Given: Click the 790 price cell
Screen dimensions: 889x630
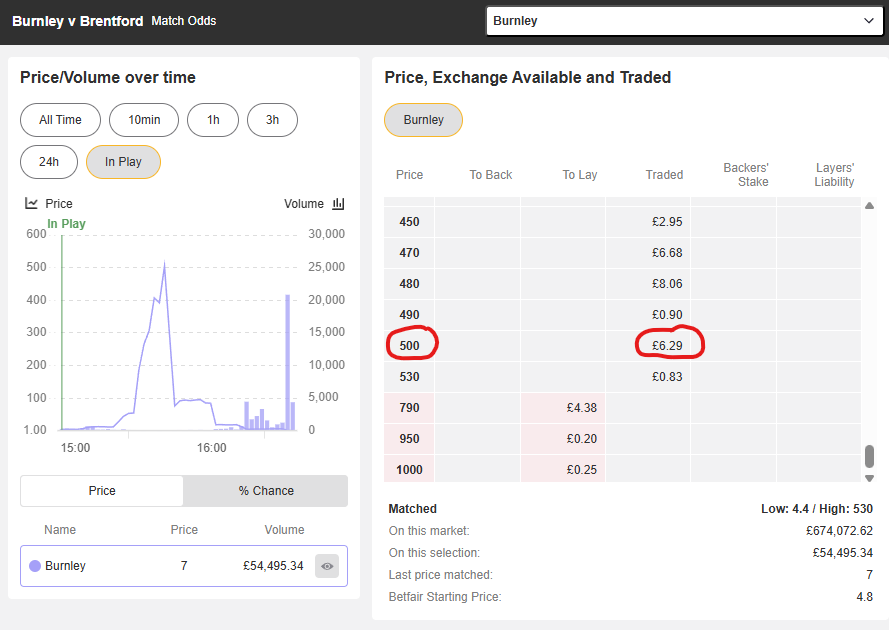Looking at the screenshot, I should [x=409, y=408].
